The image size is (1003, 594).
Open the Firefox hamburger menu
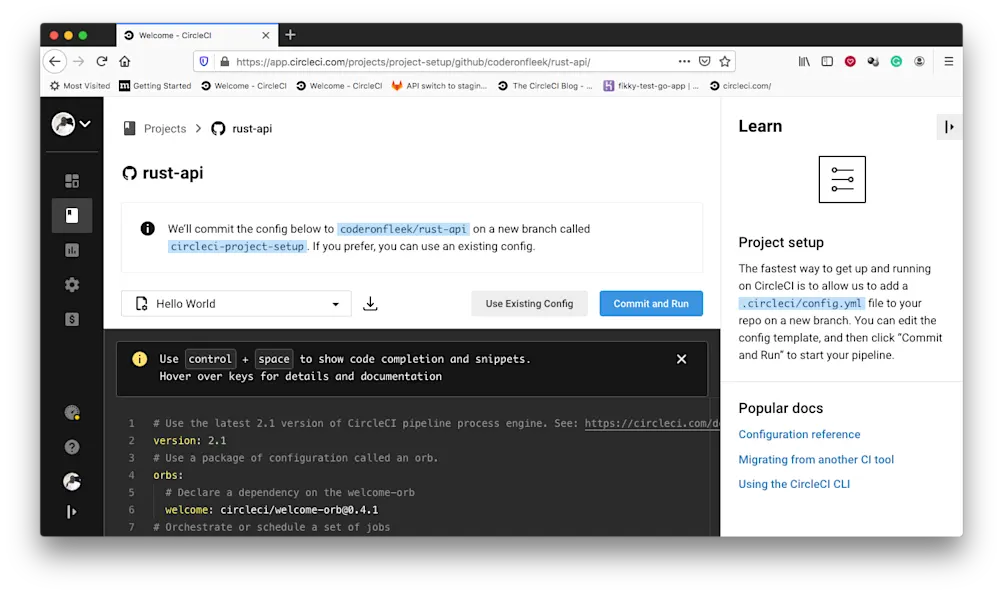[947, 61]
